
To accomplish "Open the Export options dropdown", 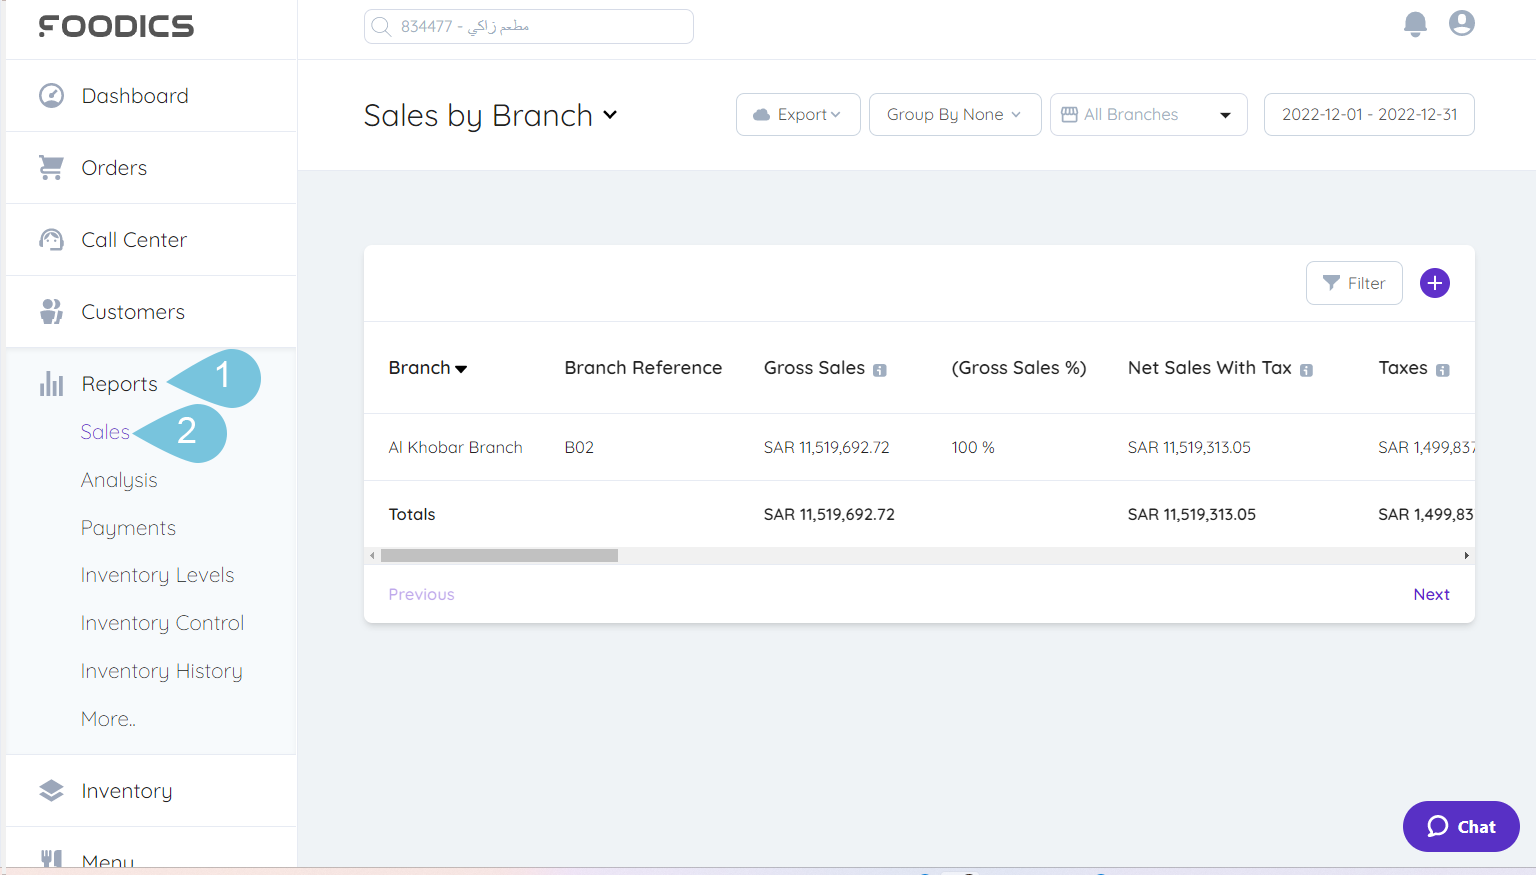I will 798,114.
